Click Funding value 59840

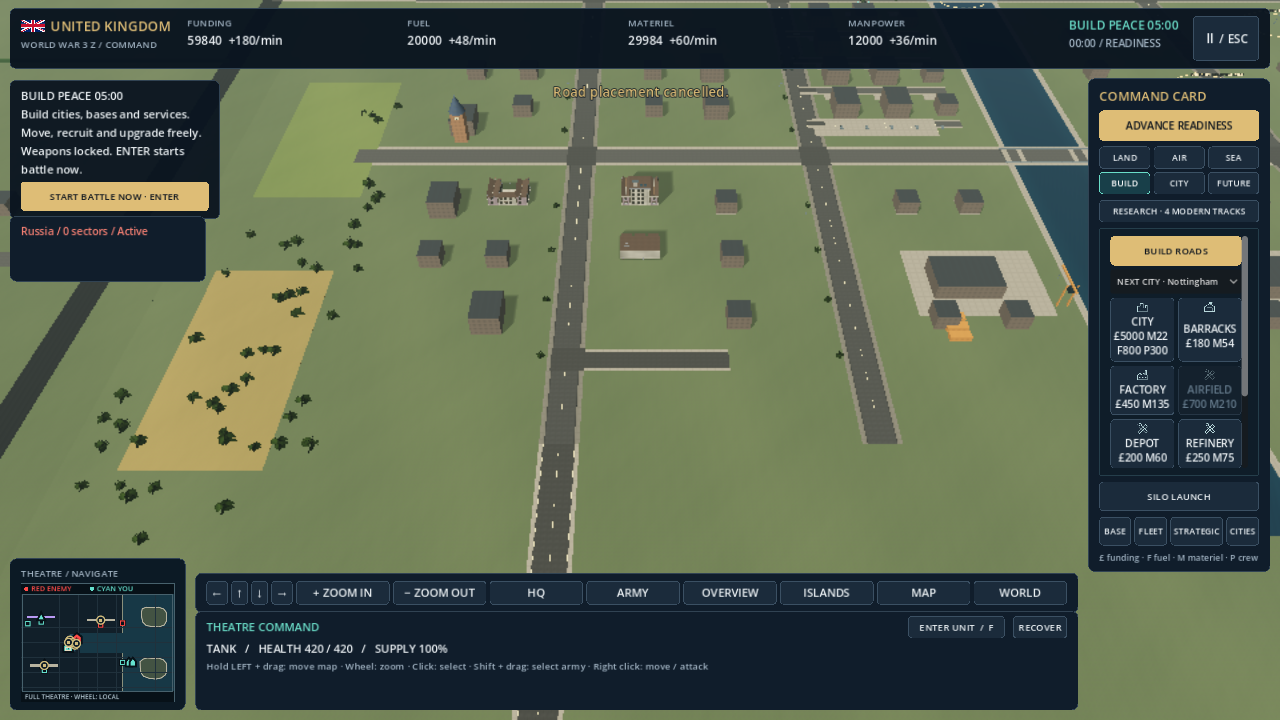(204, 41)
